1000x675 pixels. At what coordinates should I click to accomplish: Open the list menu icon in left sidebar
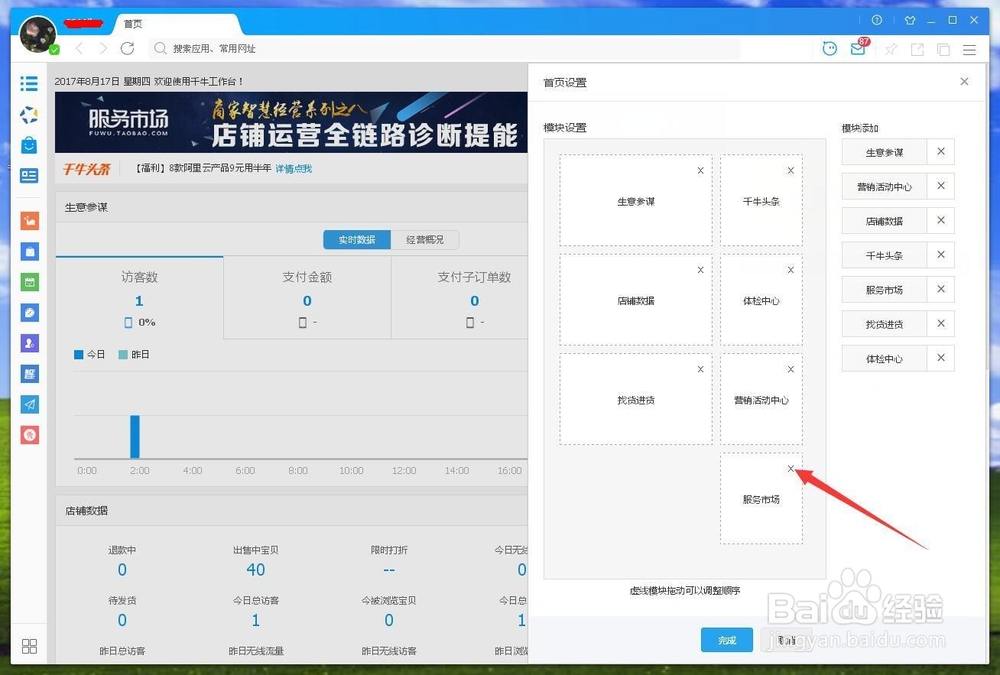29,83
